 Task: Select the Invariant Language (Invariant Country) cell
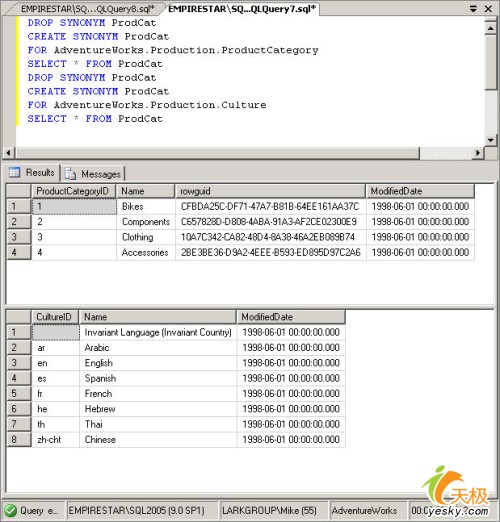pos(158,332)
